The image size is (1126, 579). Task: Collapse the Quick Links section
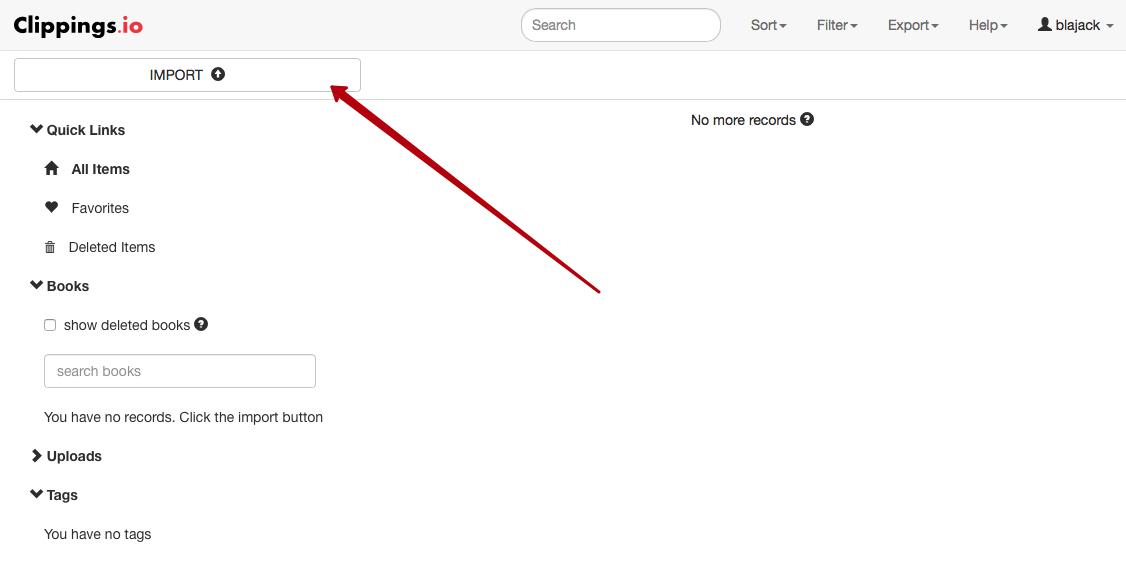[37, 129]
